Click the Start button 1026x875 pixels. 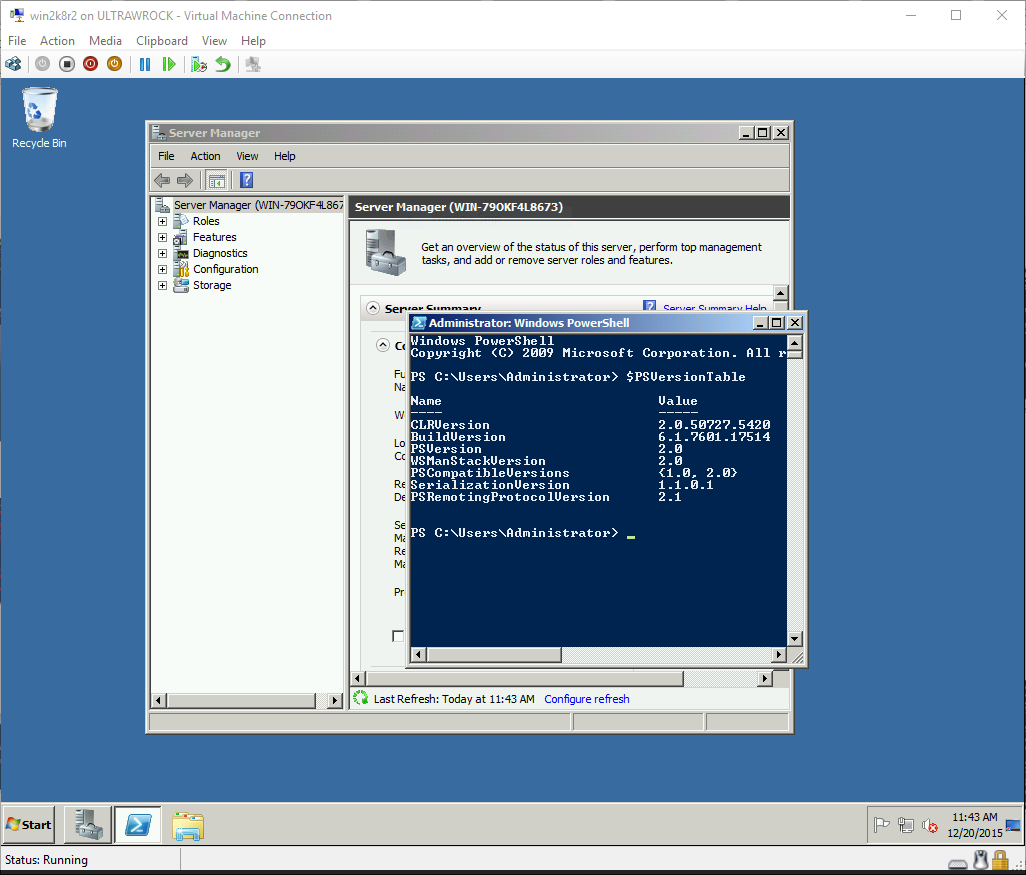29,825
